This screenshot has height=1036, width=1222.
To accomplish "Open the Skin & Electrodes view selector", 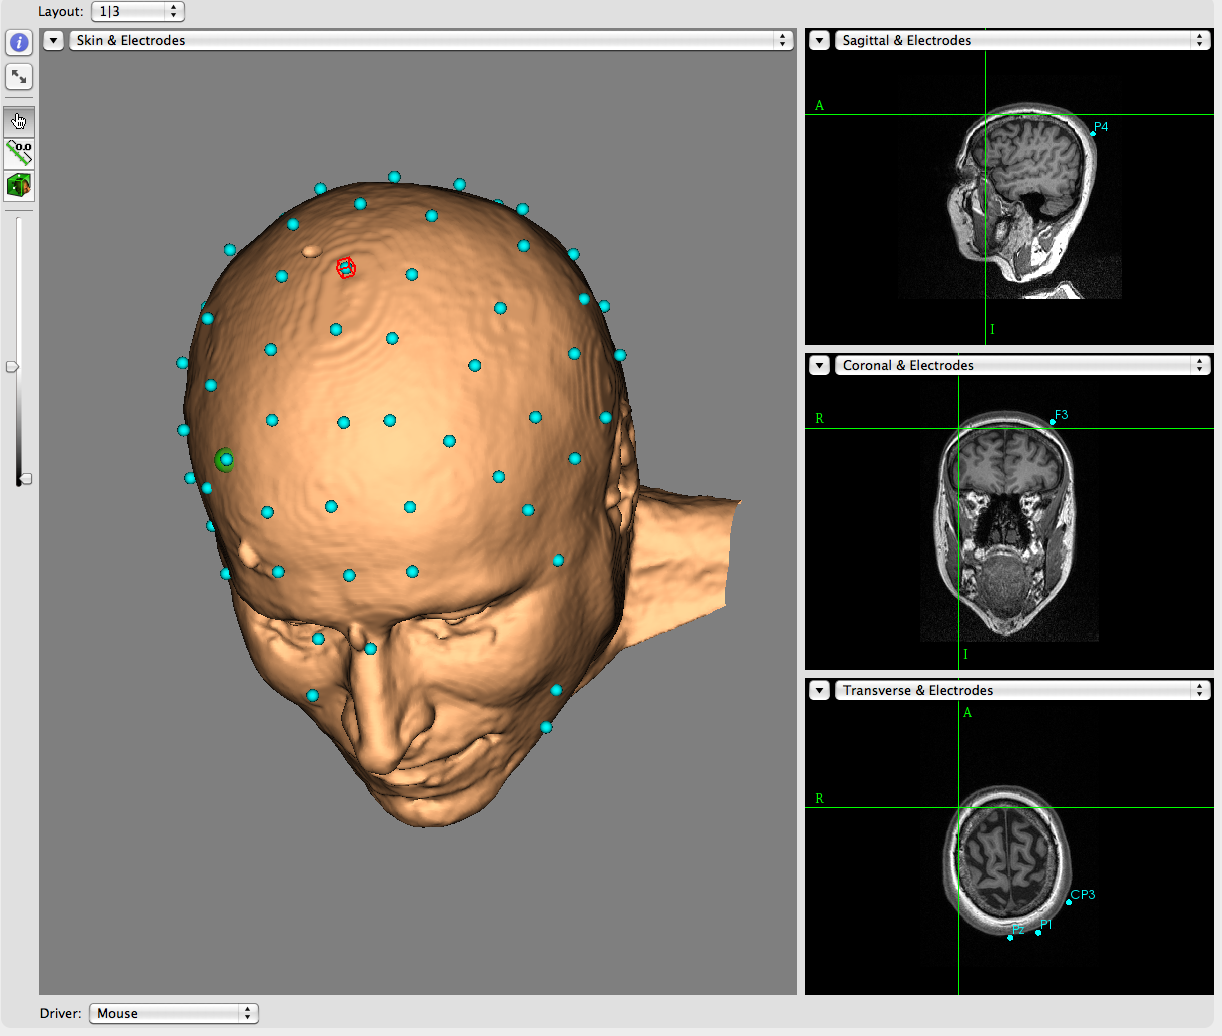I will coord(431,40).
